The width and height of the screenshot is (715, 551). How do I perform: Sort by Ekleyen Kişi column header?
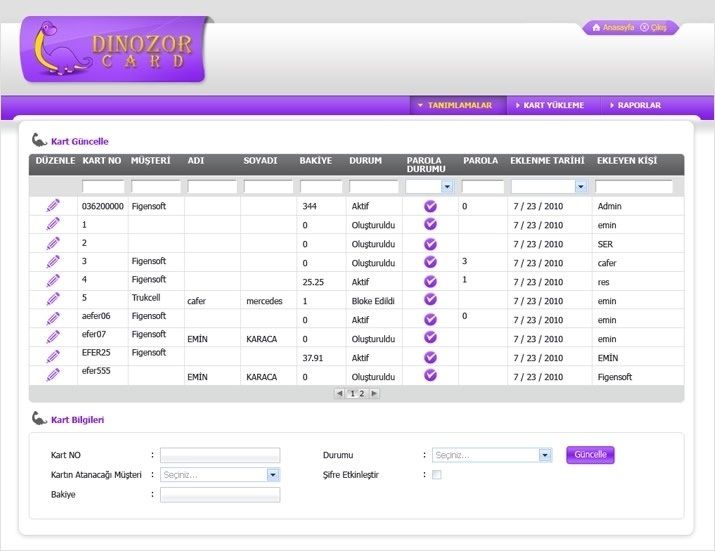coord(627,161)
